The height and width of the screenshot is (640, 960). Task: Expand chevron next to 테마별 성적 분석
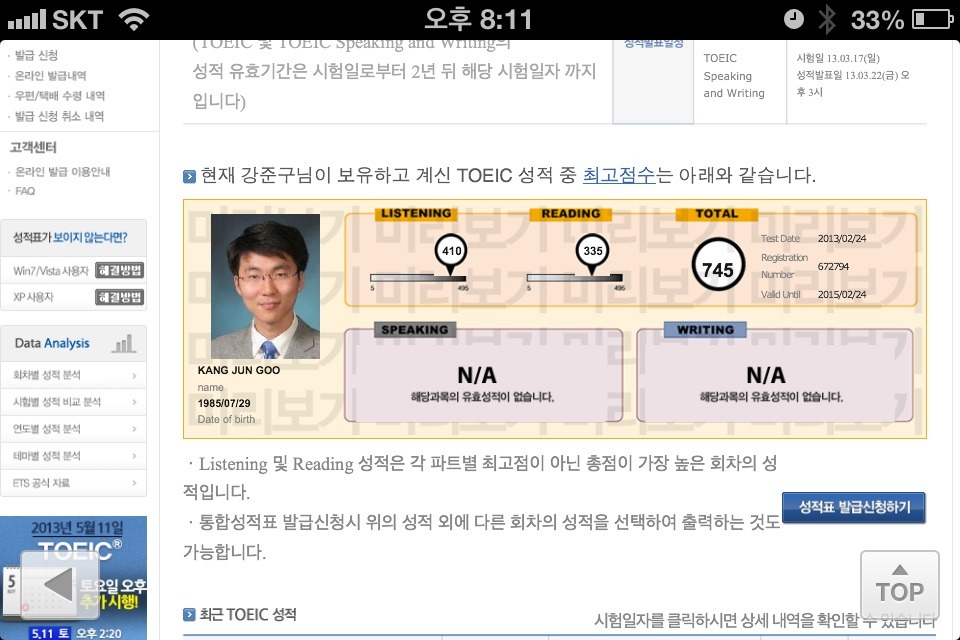[x=134, y=456]
